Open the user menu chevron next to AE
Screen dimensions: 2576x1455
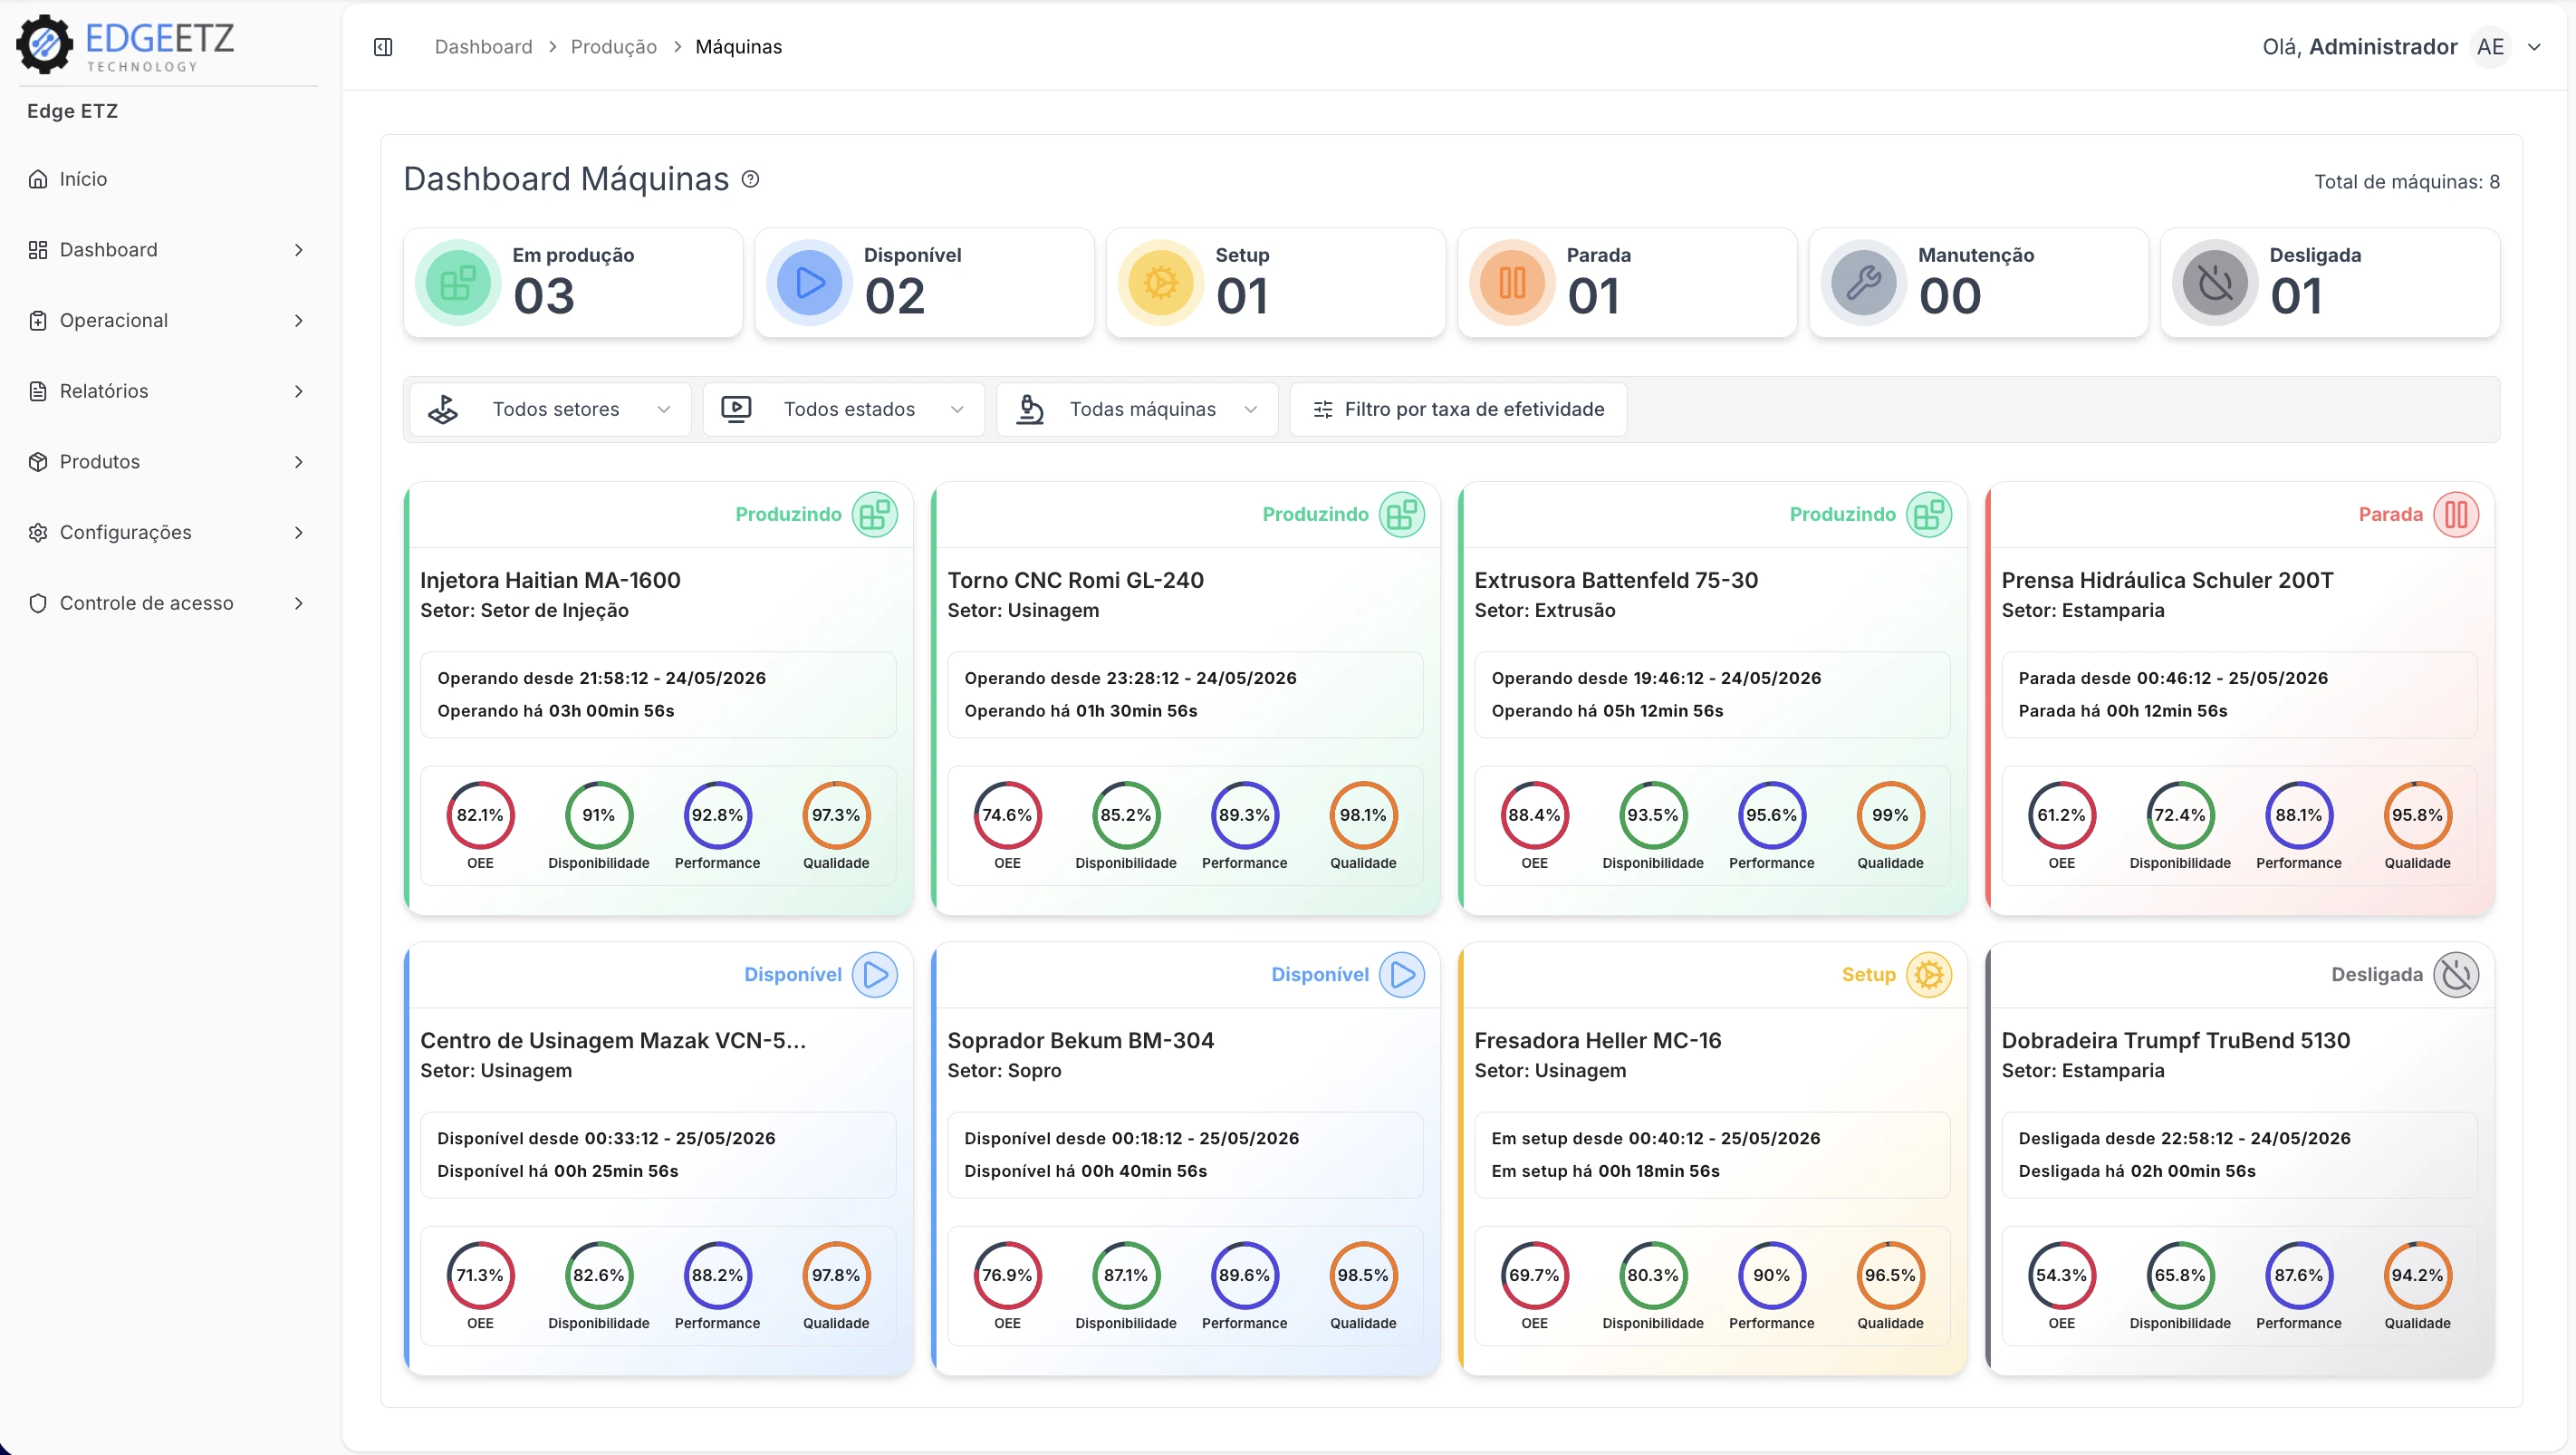coord(2534,47)
